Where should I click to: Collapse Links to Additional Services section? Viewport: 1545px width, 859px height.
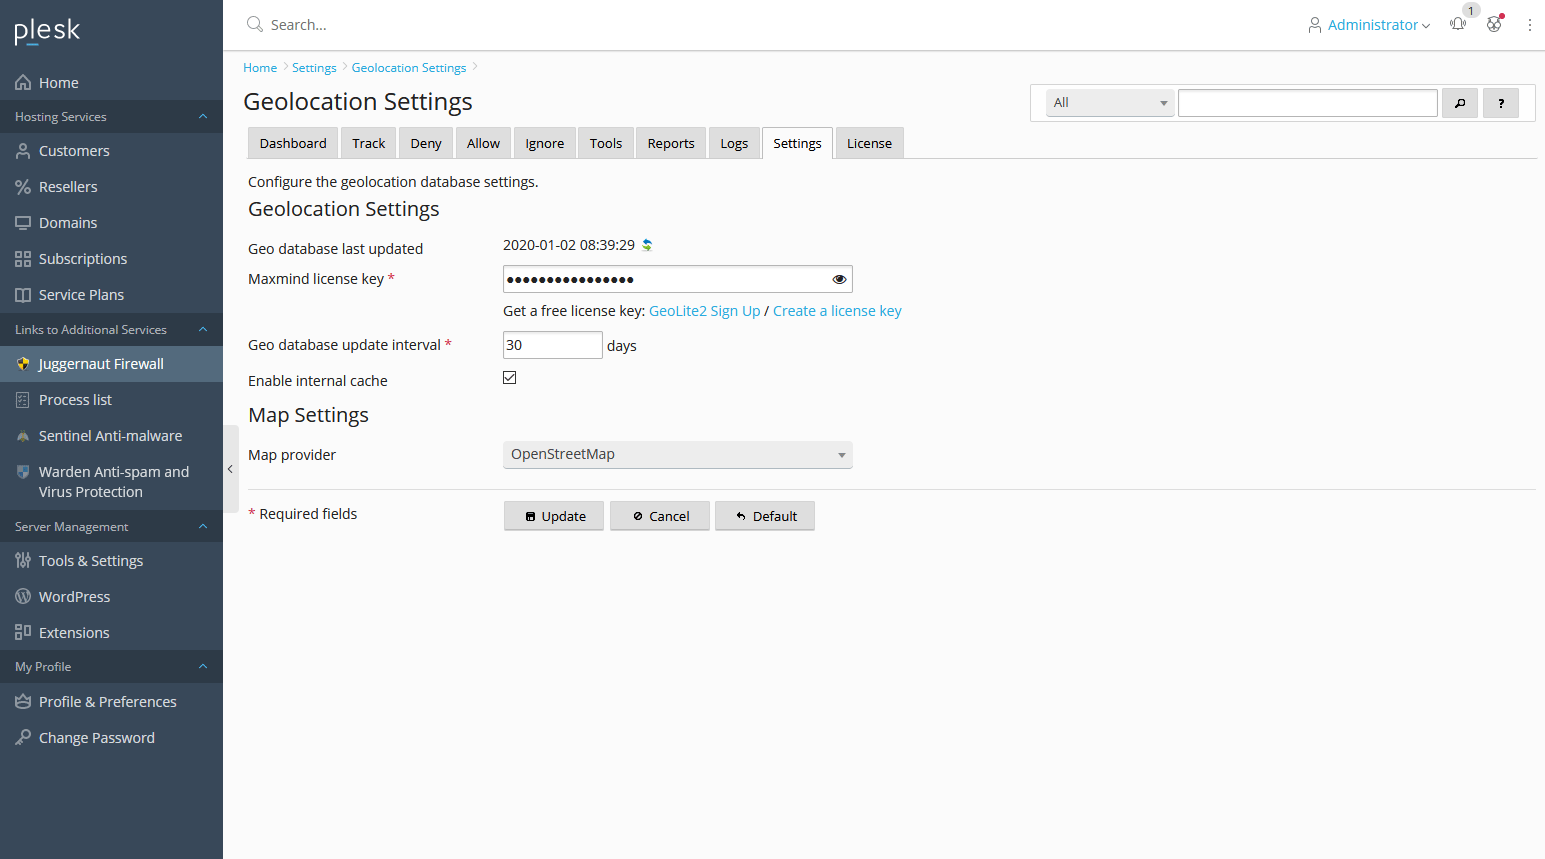[203, 330]
